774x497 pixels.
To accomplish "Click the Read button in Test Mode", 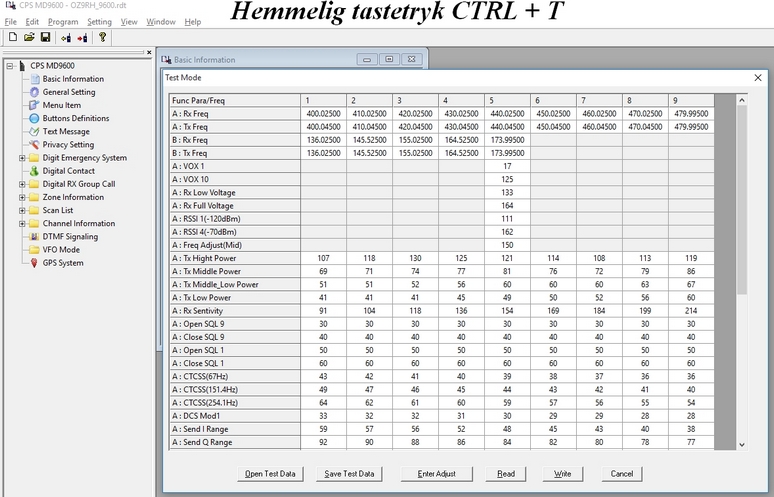I will (506, 474).
